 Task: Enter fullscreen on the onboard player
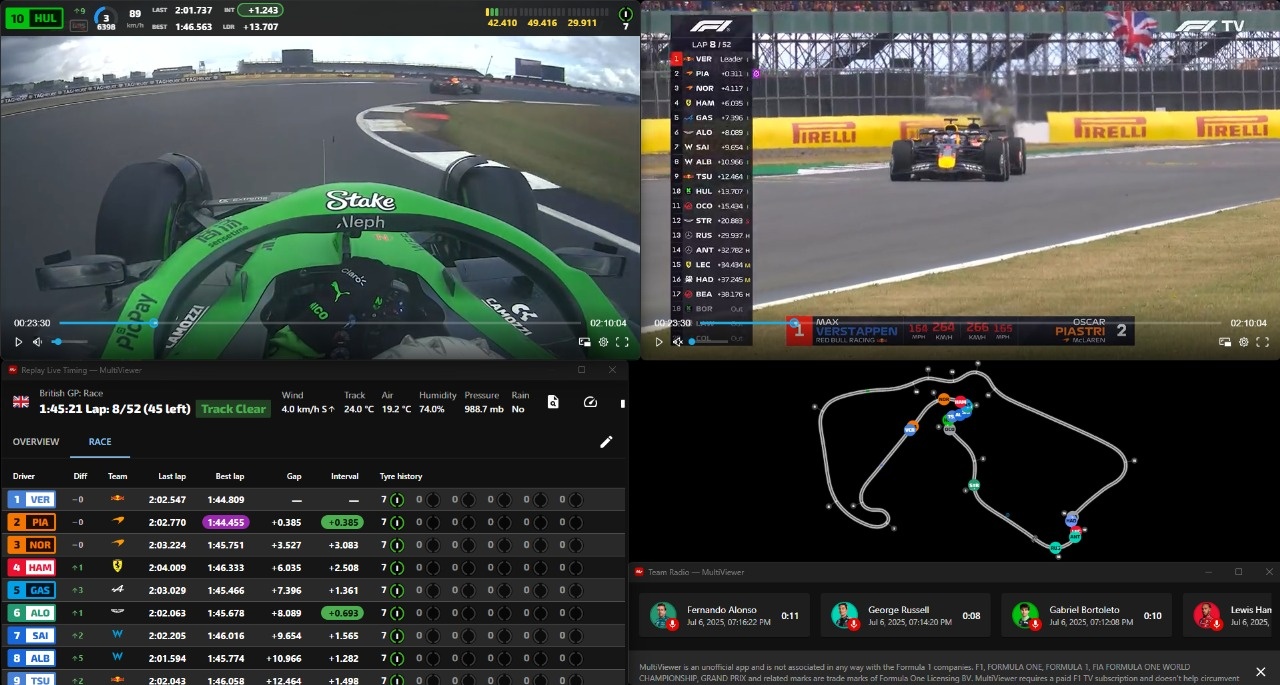(x=622, y=342)
